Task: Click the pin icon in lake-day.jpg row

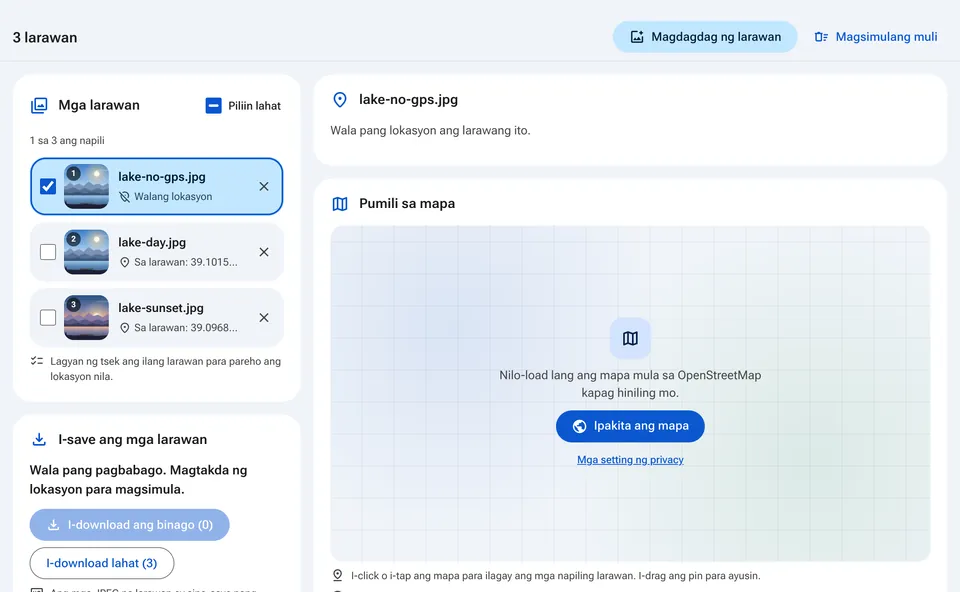Action: coord(124,262)
